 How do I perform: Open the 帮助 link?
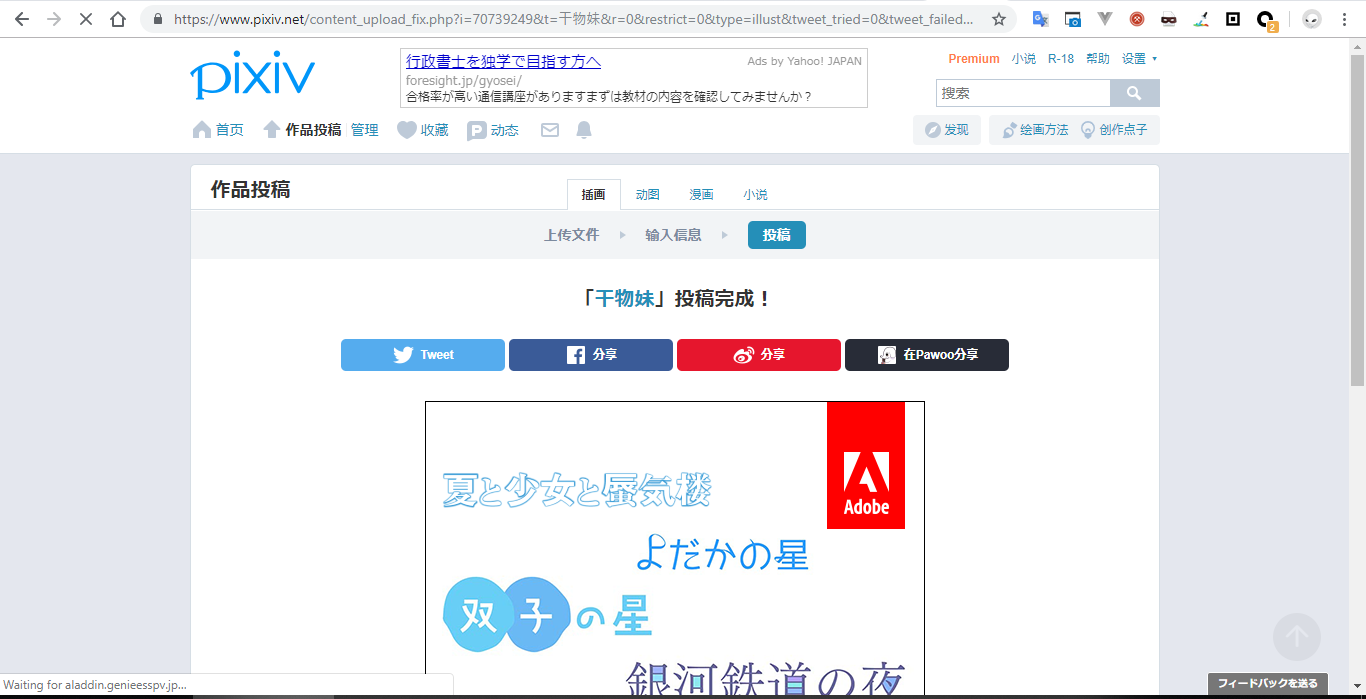pyautogui.click(x=1098, y=59)
